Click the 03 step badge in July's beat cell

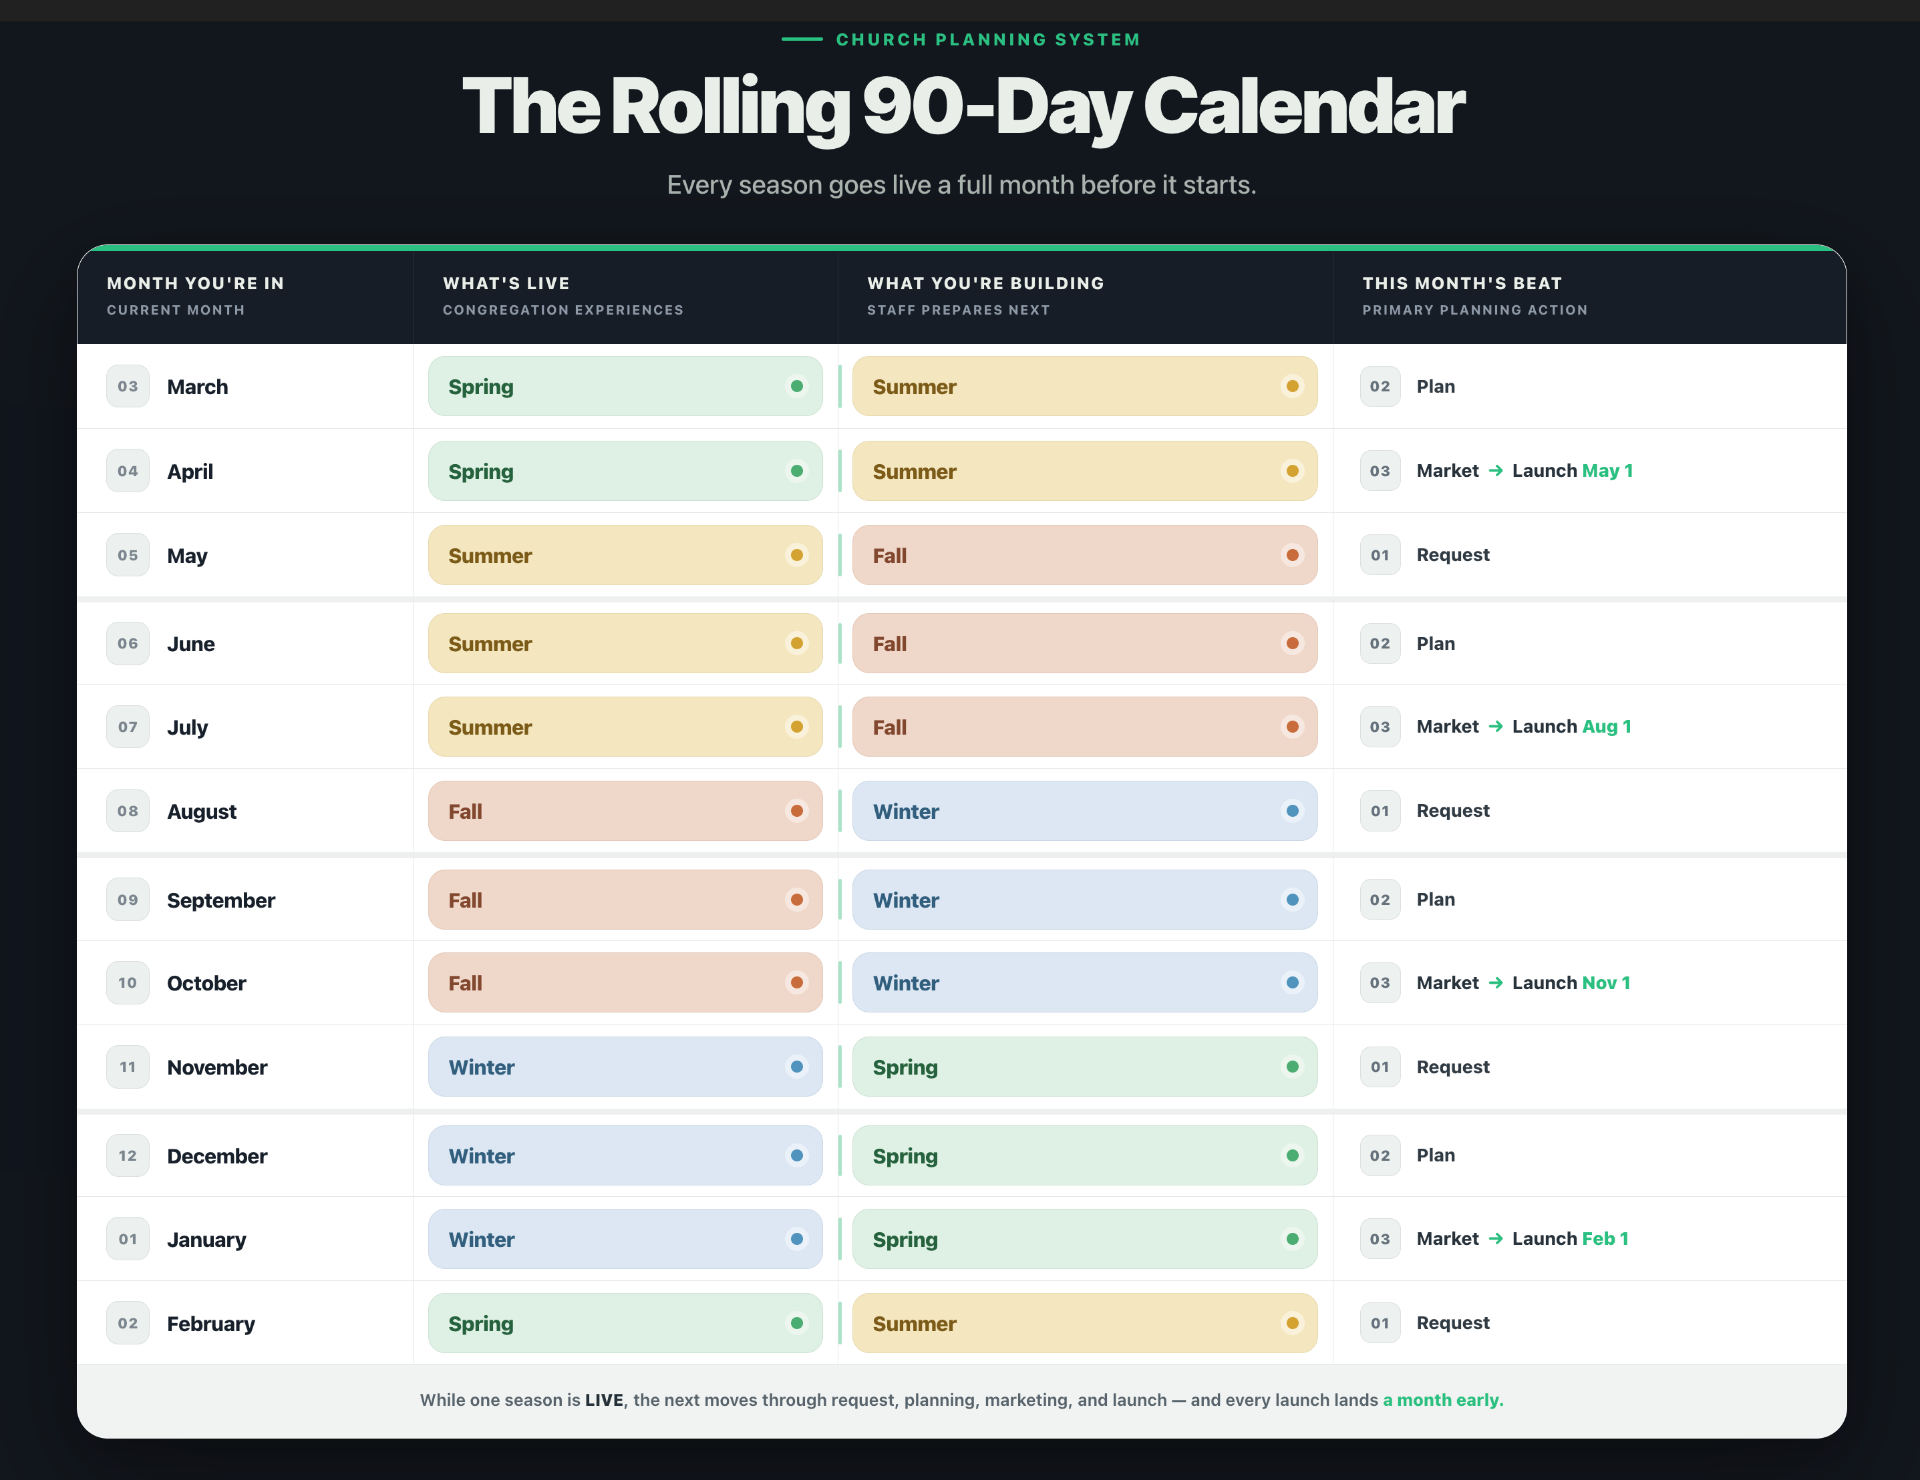click(x=1380, y=727)
